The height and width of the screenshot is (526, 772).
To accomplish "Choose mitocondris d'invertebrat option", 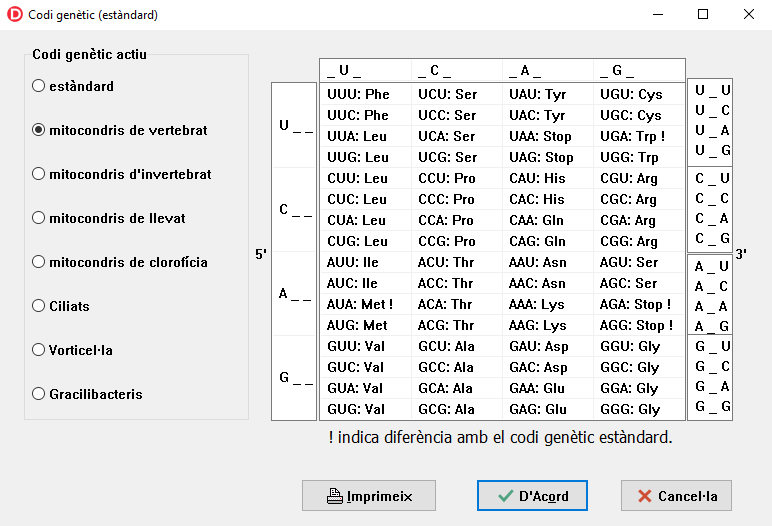I will click(39, 174).
